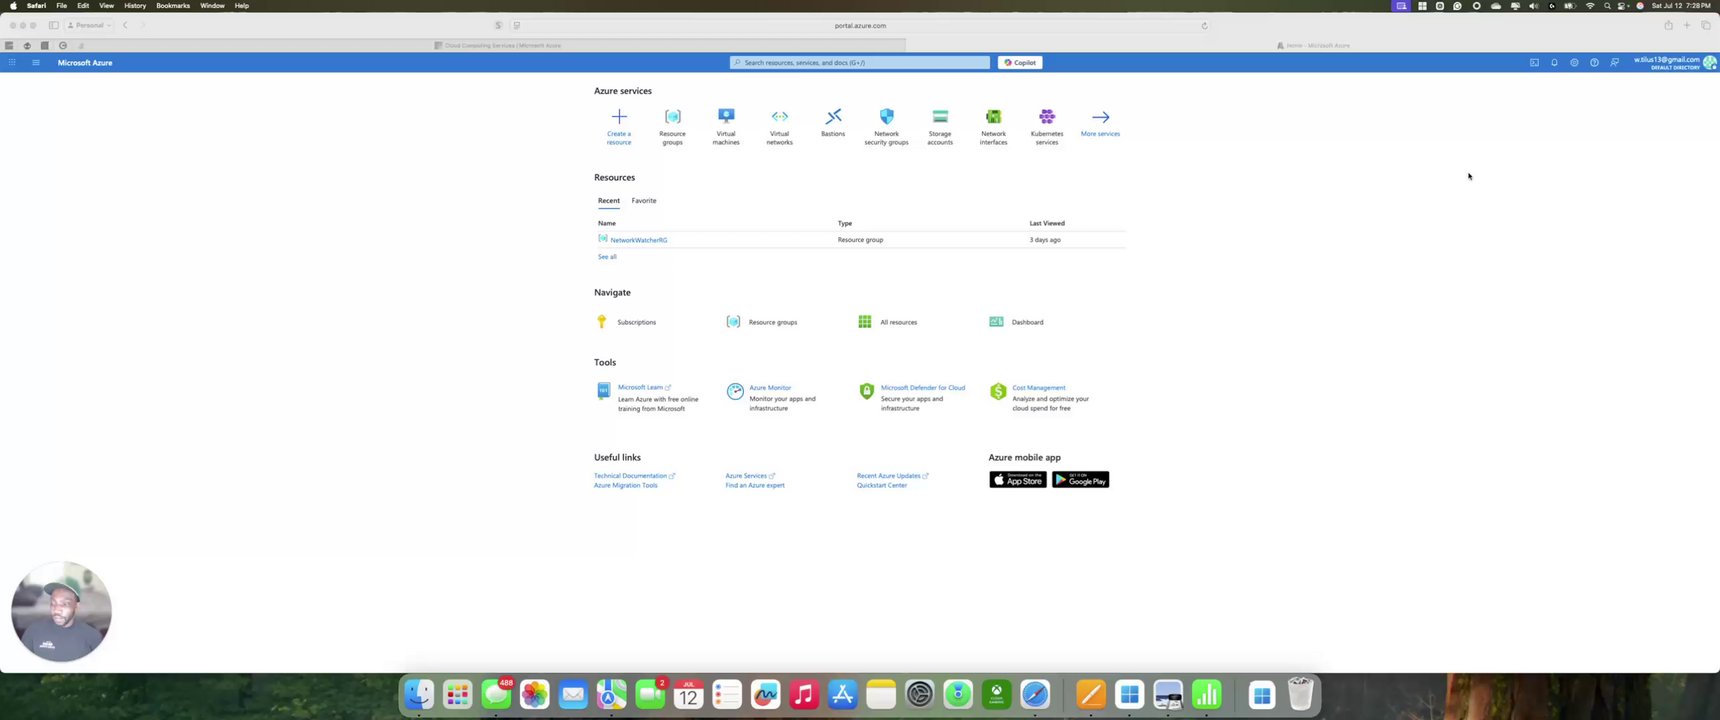The image size is (1720, 720).
Task: Open Music app in Dock
Action: [804, 694]
